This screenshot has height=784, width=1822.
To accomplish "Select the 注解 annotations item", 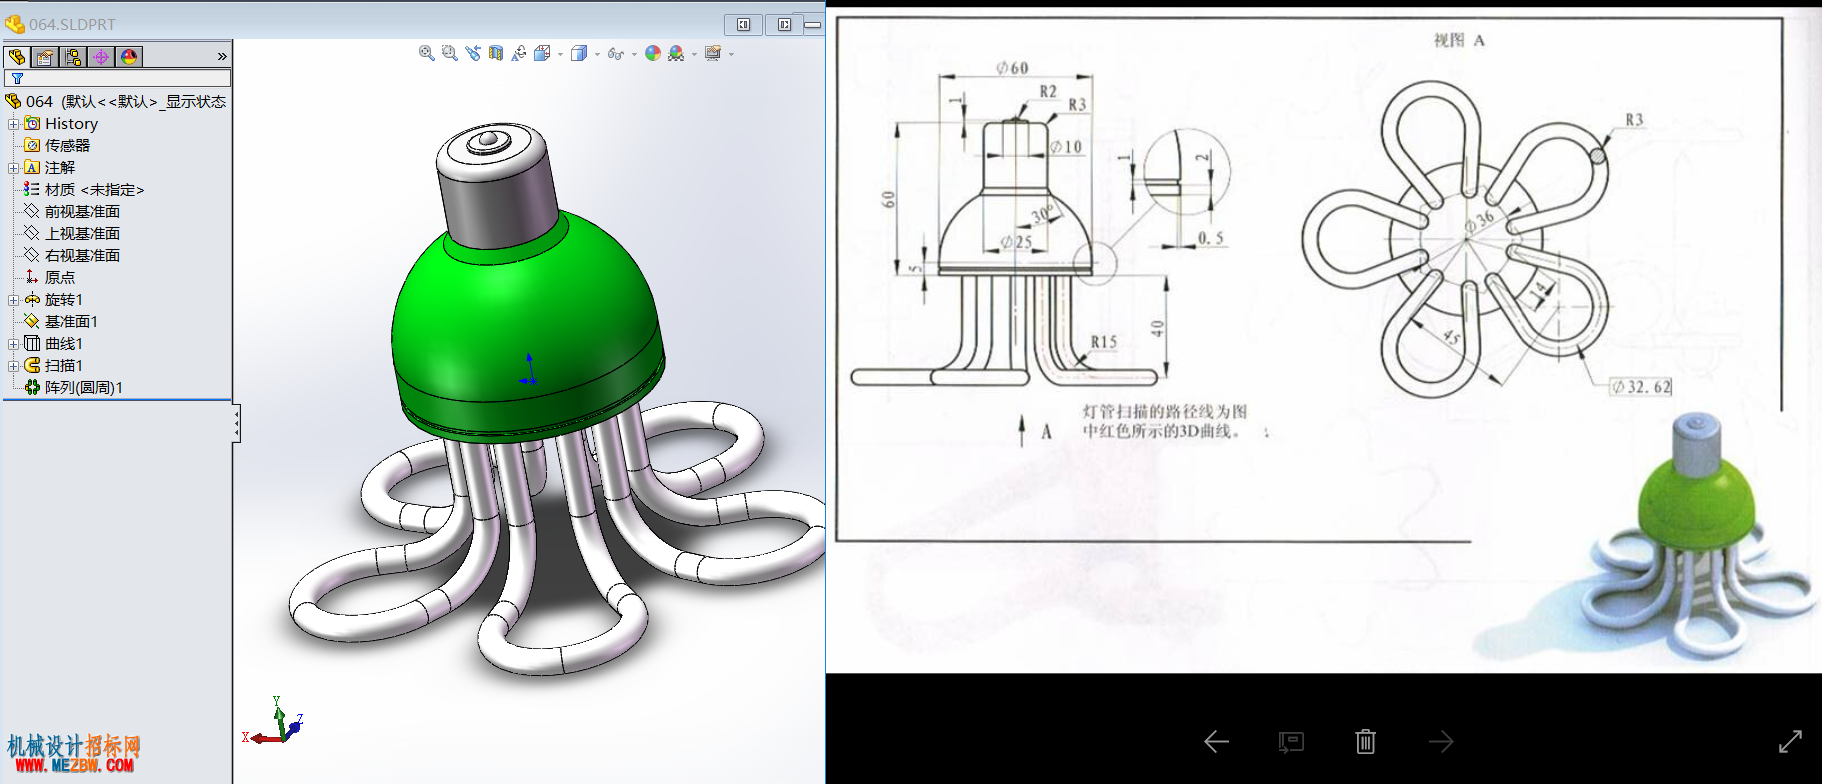I will pyautogui.click(x=59, y=168).
